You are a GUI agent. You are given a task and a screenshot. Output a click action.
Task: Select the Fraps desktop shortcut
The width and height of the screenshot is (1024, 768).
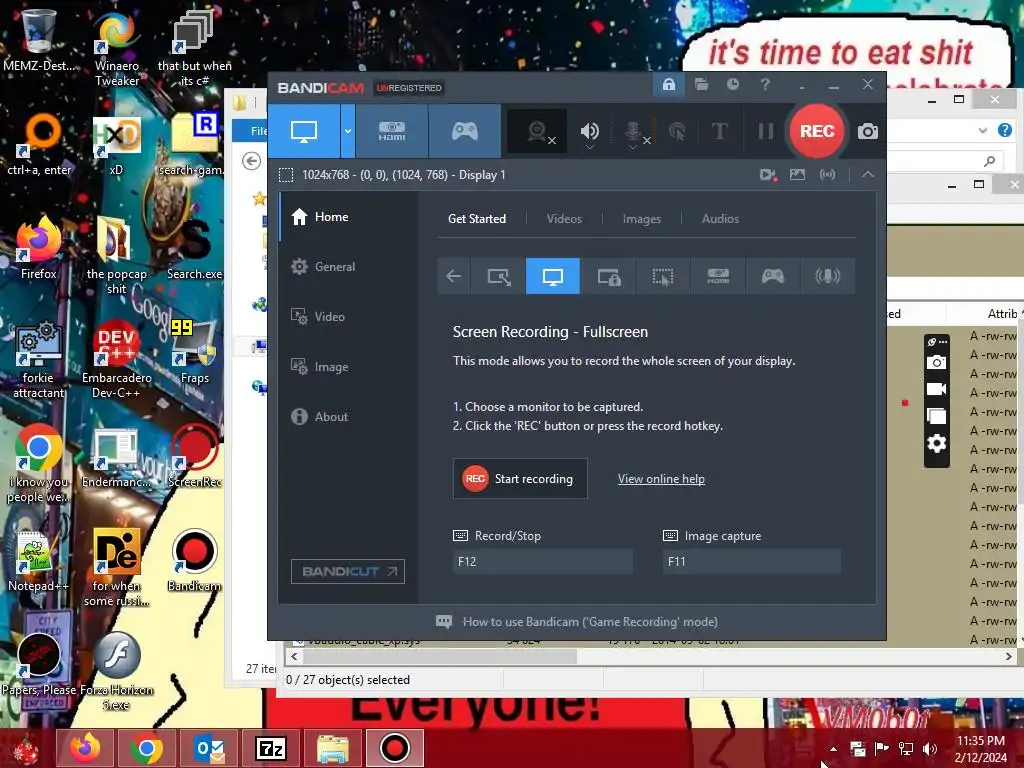[x=194, y=353]
